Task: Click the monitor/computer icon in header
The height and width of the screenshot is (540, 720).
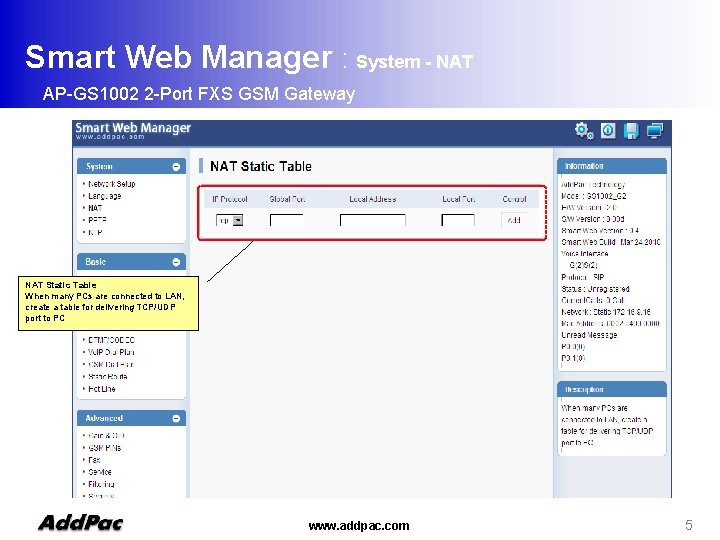Action: [x=655, y=131]
